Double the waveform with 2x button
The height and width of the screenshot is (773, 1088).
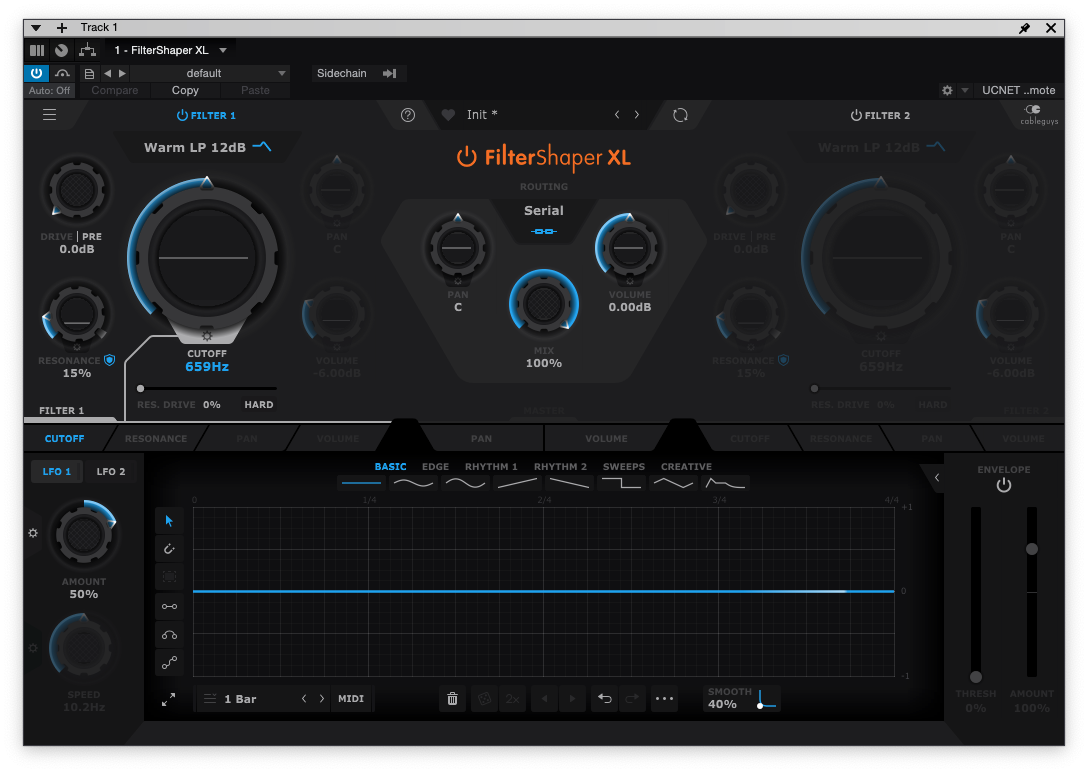pos(513,699)
